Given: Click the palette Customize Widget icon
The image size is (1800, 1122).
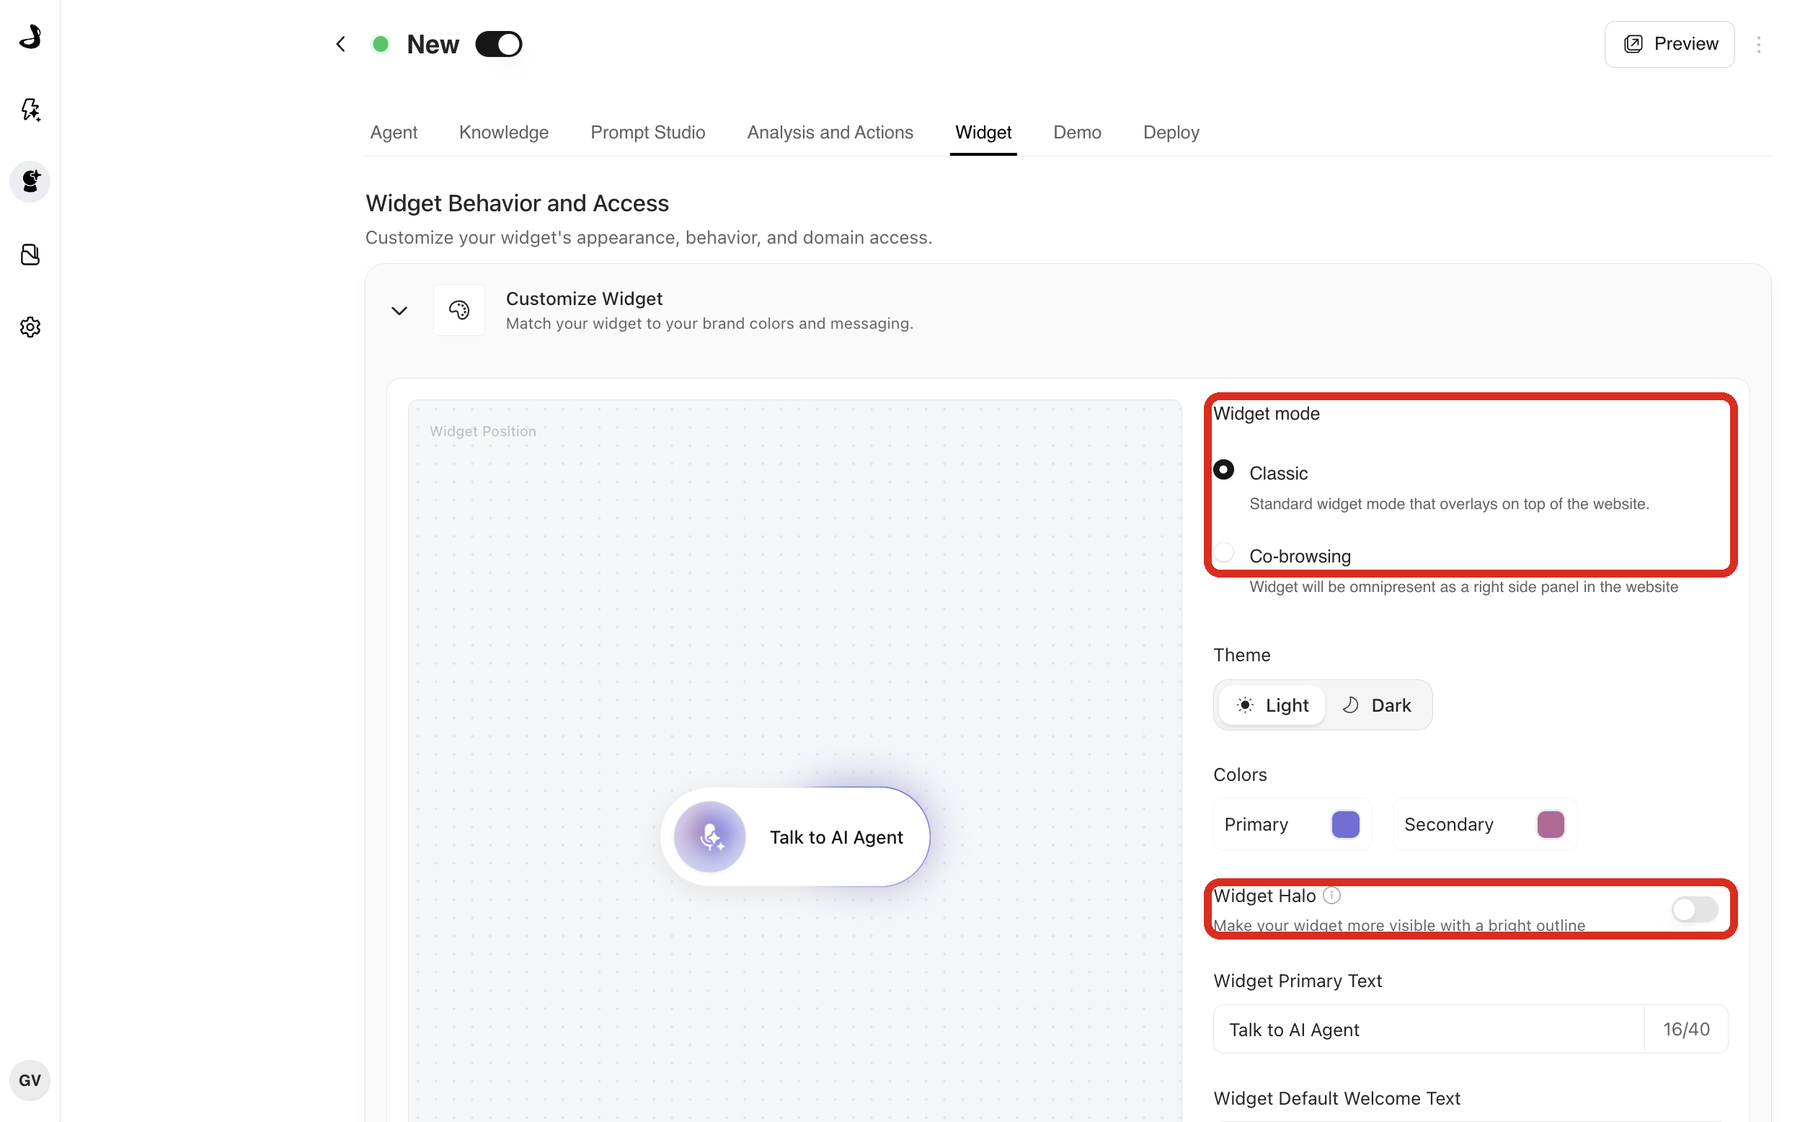Looking at the screenshot, I should (459, 310).
